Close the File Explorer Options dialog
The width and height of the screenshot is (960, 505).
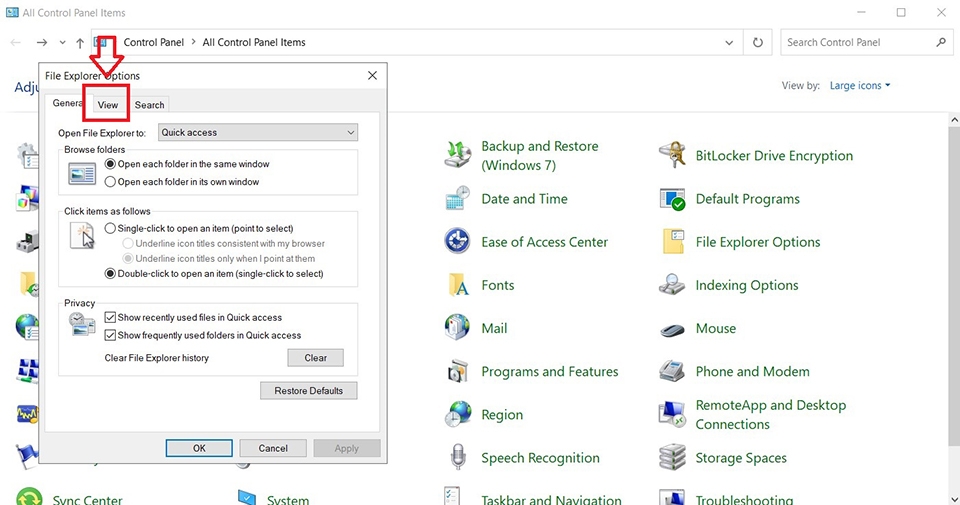[x=372, y=75]
